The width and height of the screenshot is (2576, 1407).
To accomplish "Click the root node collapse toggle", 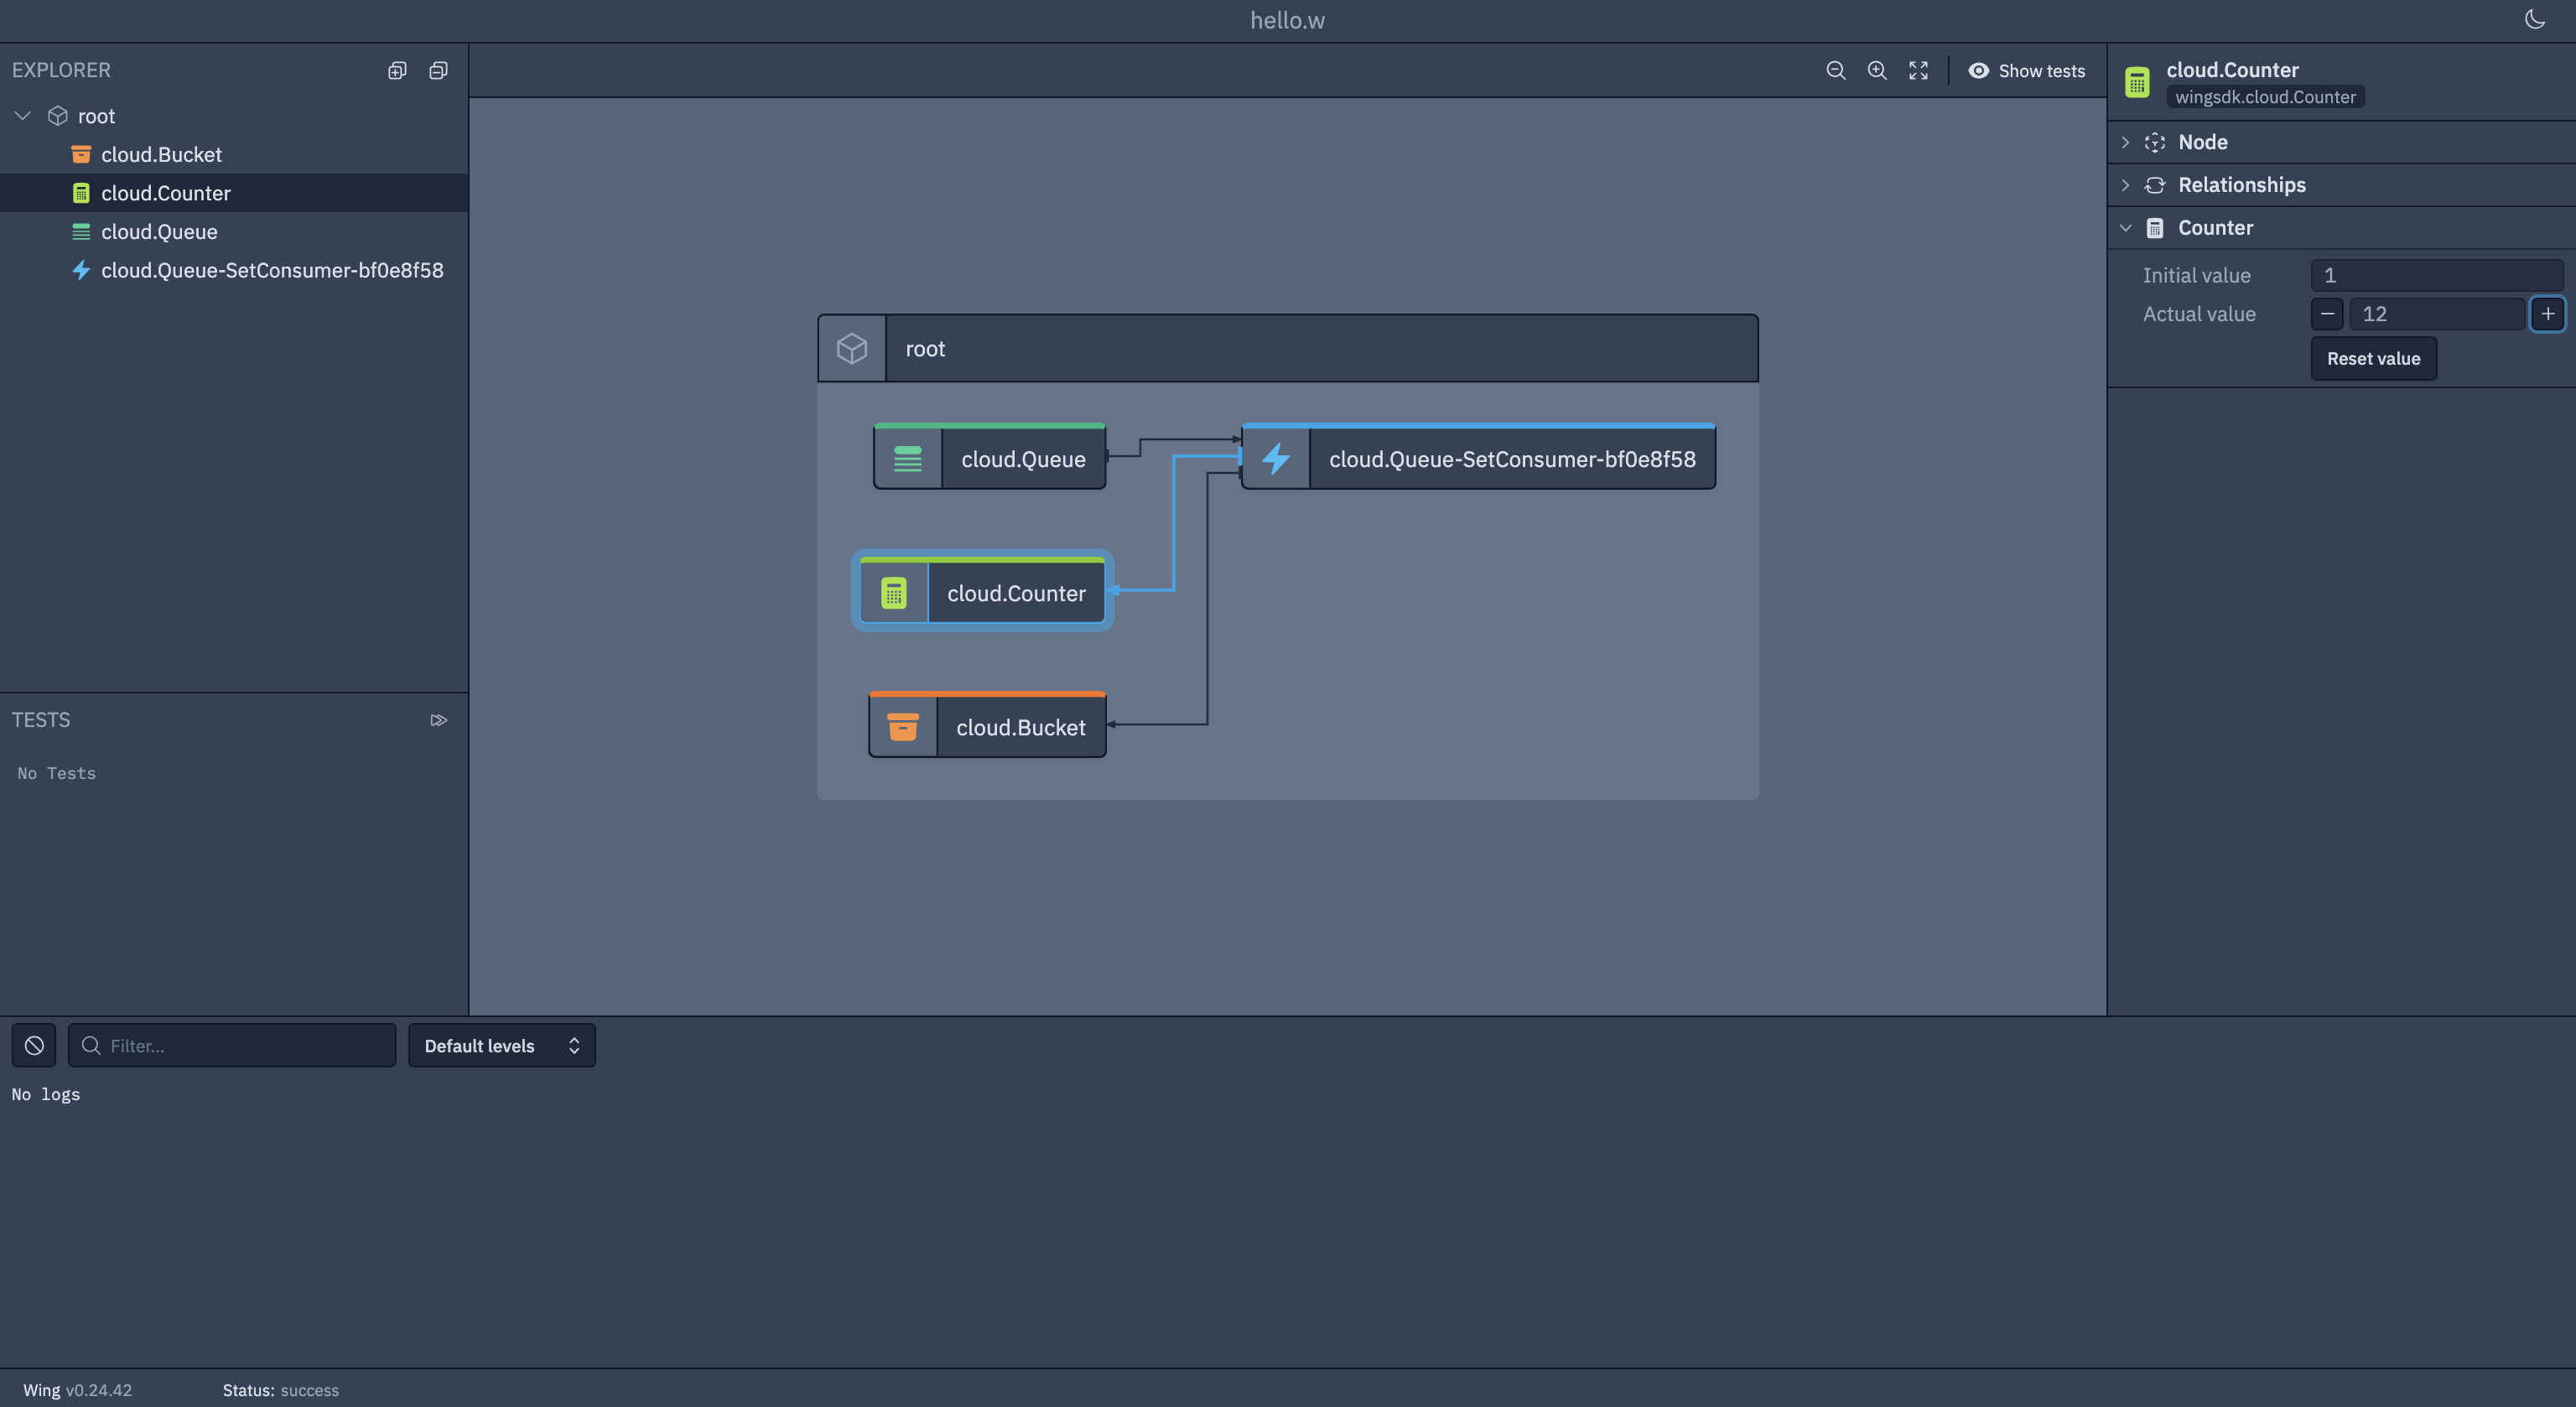I will coord(21,116).
